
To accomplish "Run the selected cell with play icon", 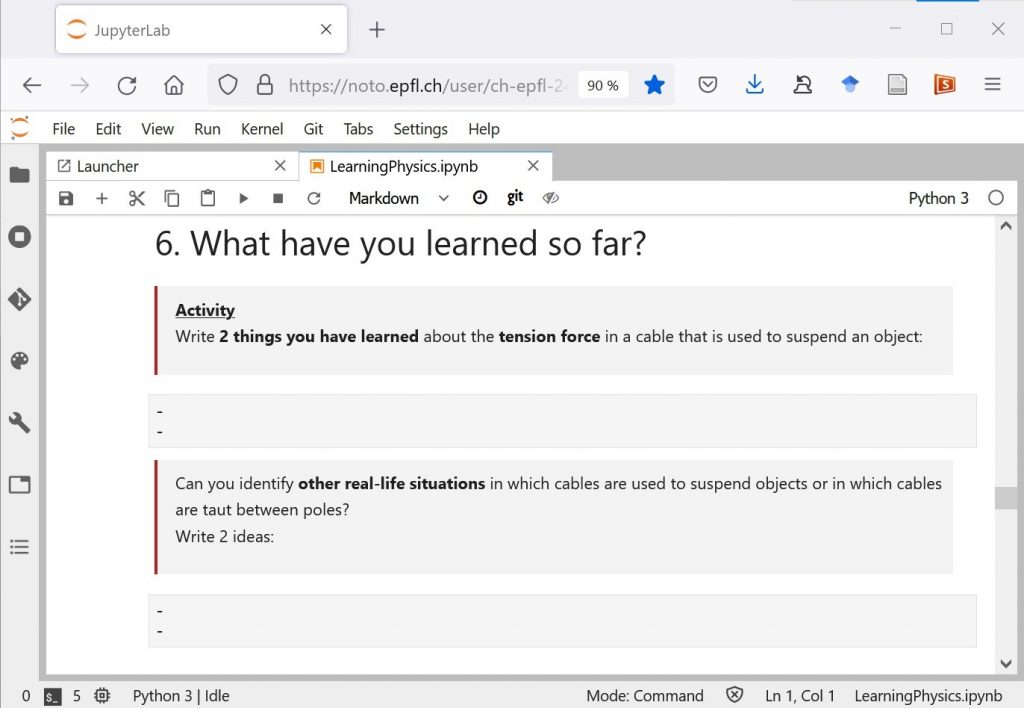I will tap(243, 198).
